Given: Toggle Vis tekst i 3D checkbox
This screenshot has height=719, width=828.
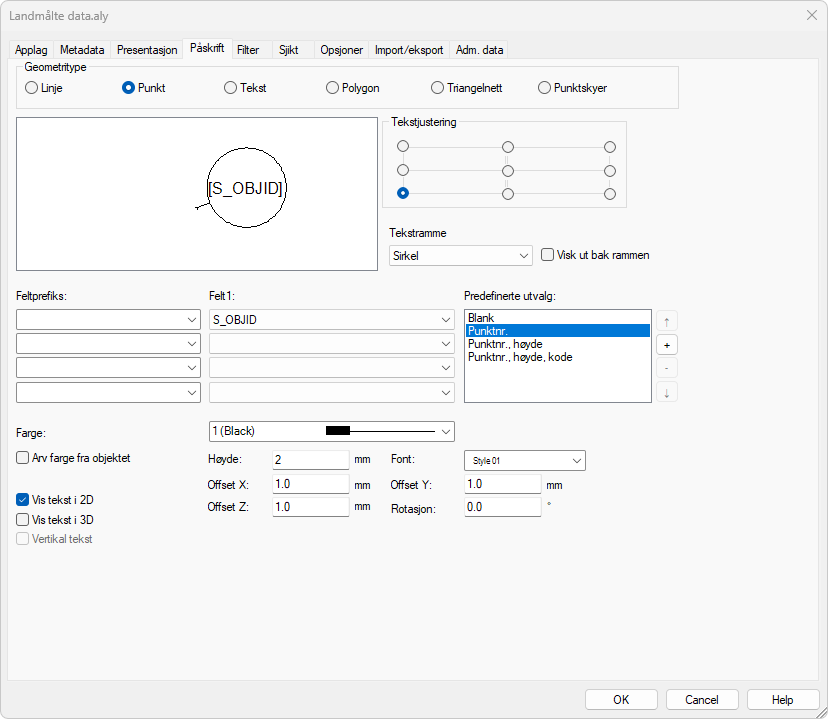Looking at the screenshot, I should (x=23, y=520).
